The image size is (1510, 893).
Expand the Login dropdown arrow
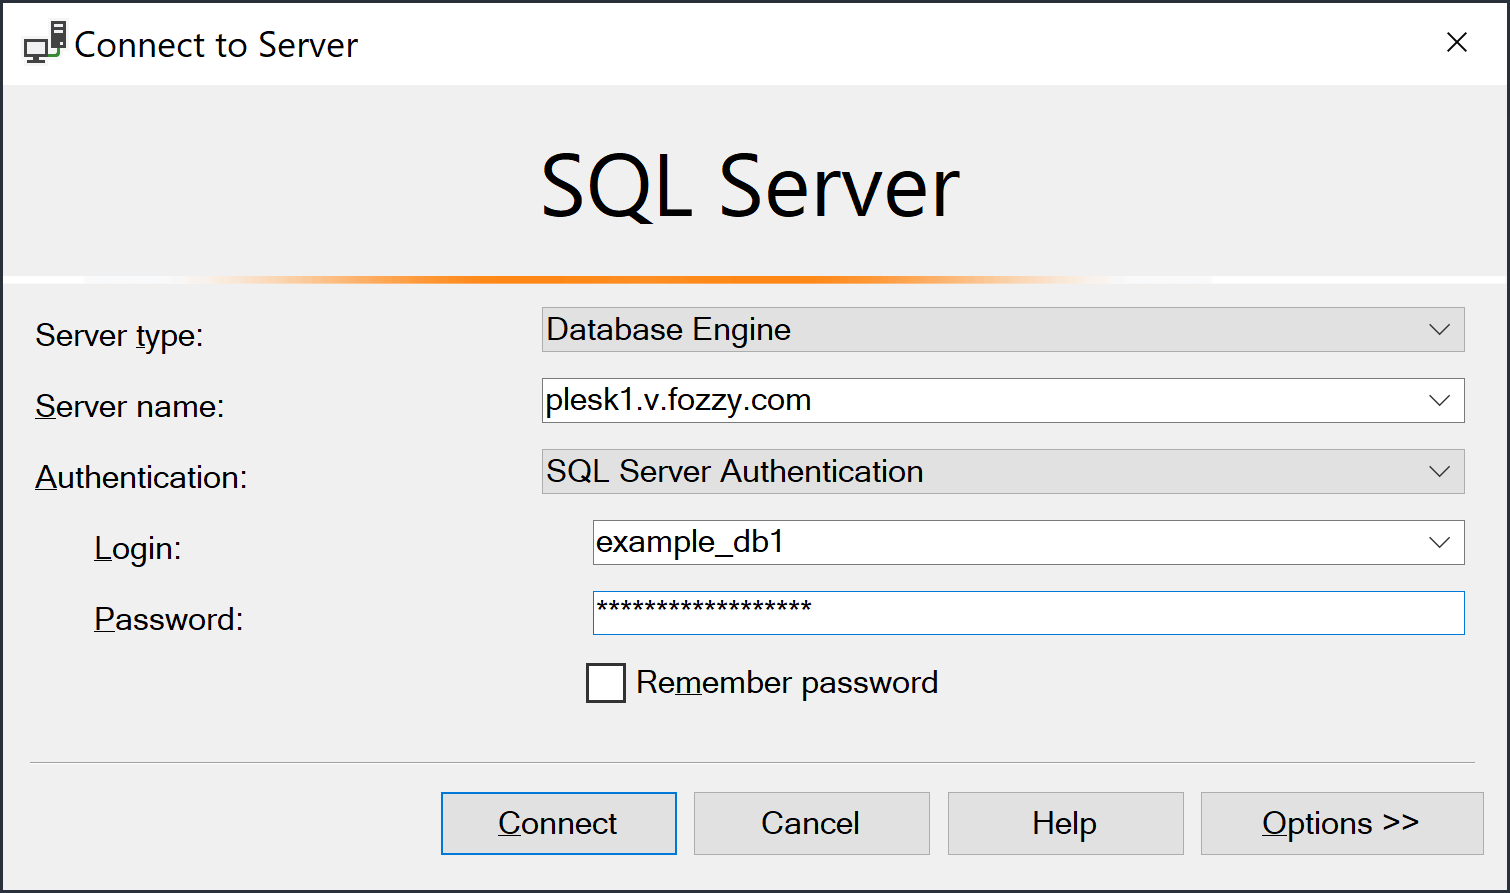pyautogui.click(x=1439, y=543)
